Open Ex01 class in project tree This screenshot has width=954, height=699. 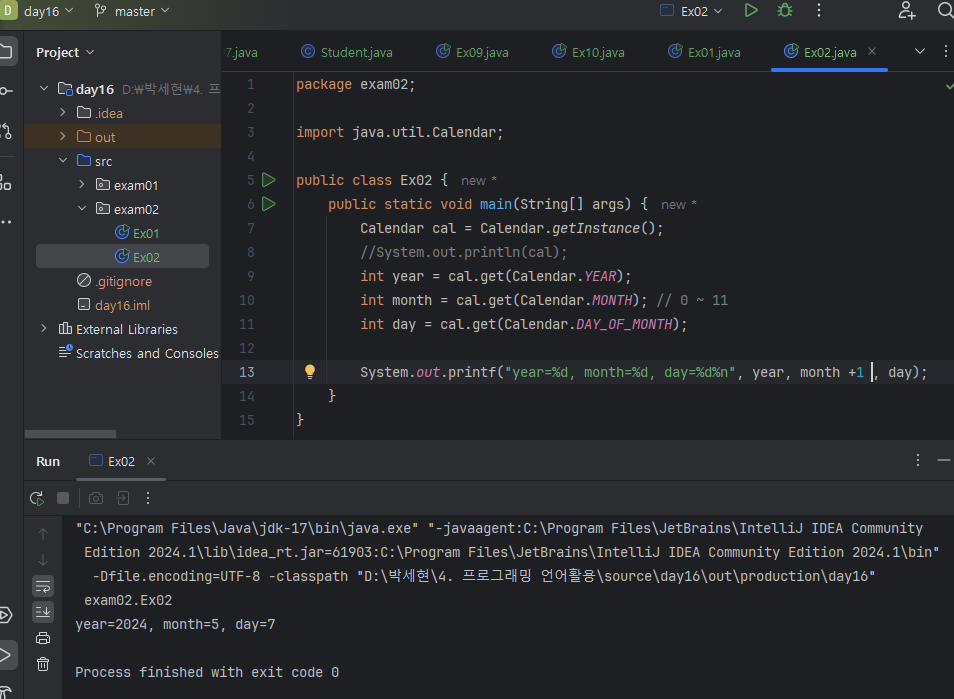138,233
